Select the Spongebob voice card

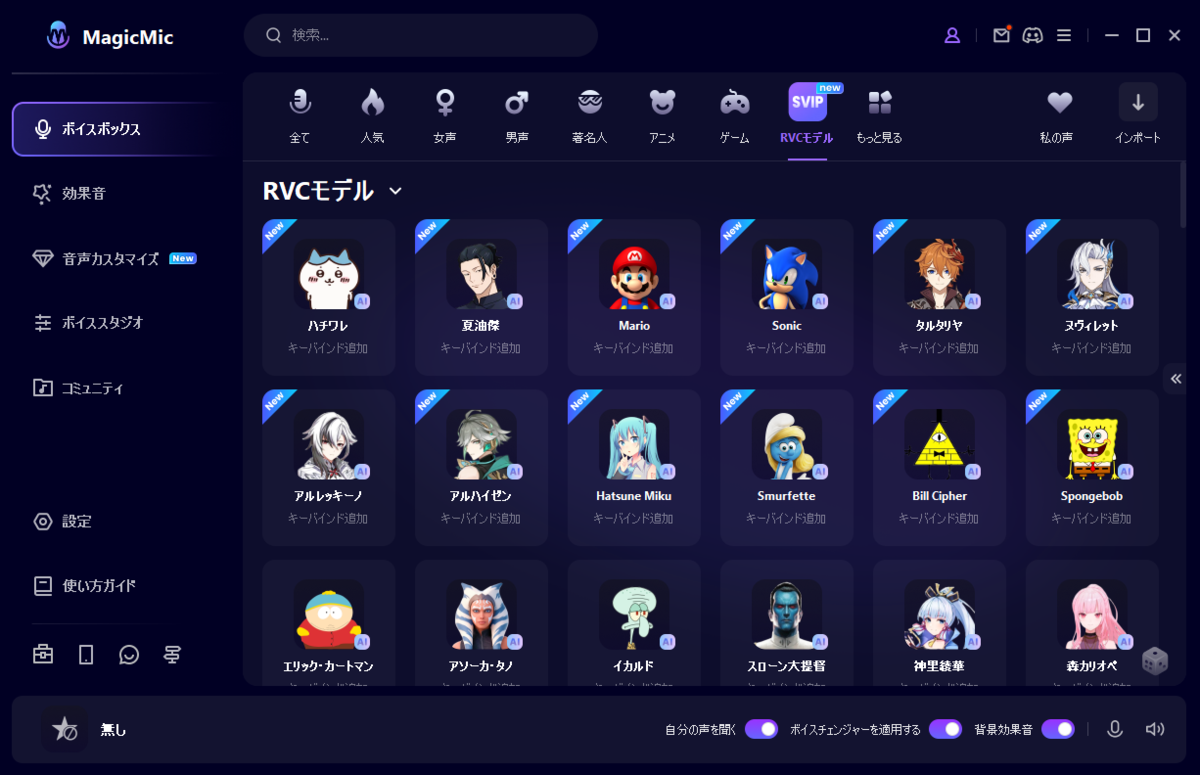point(1092,468)
